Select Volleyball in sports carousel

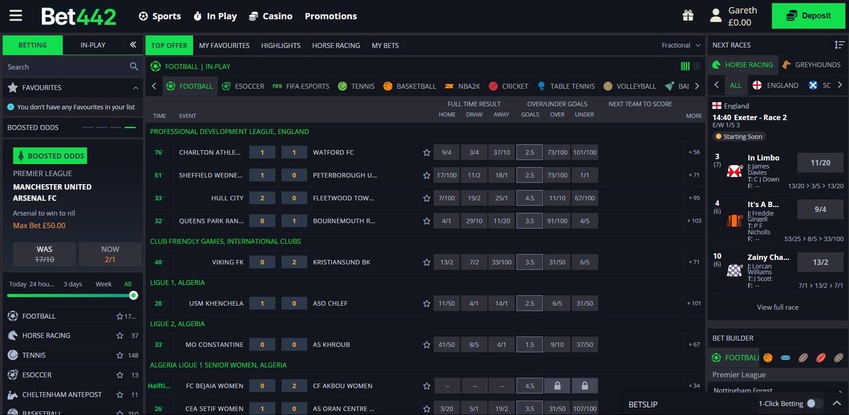tap(630, 86)
